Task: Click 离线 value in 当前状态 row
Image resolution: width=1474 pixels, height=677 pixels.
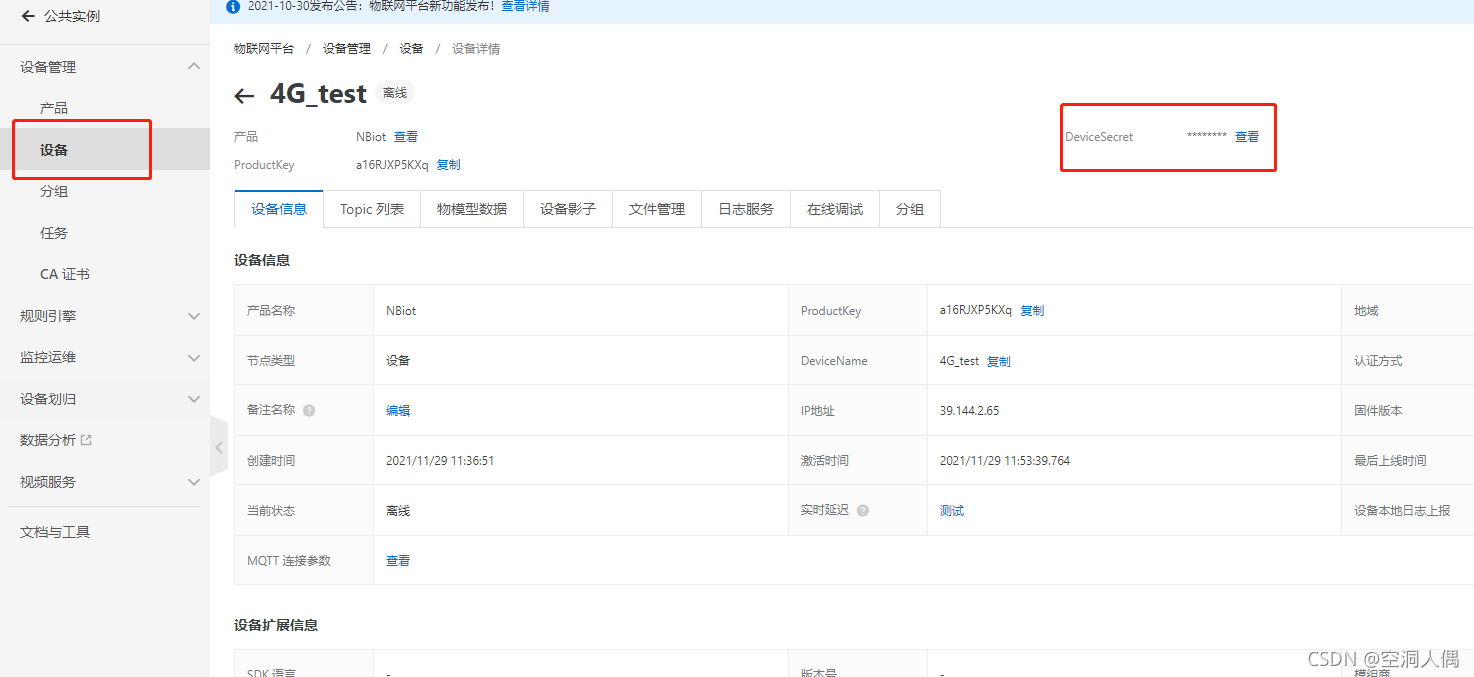Action: [398, 511]
